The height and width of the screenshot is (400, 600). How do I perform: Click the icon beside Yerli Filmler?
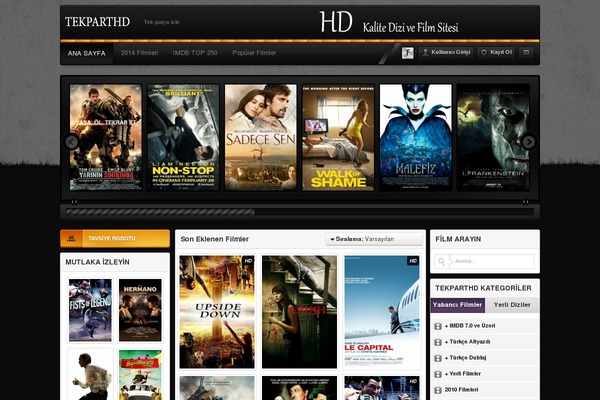click(438, 374)
